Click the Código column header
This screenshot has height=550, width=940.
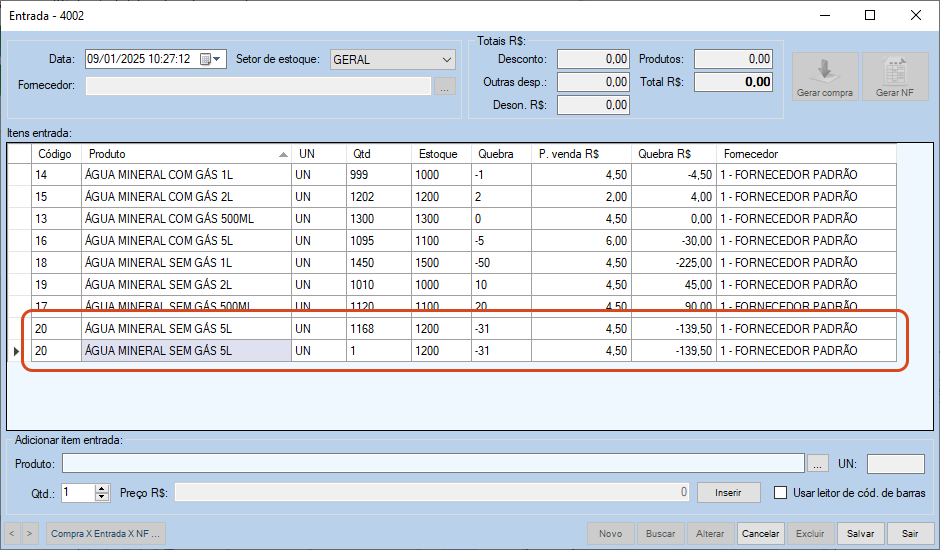pos(55,154)
